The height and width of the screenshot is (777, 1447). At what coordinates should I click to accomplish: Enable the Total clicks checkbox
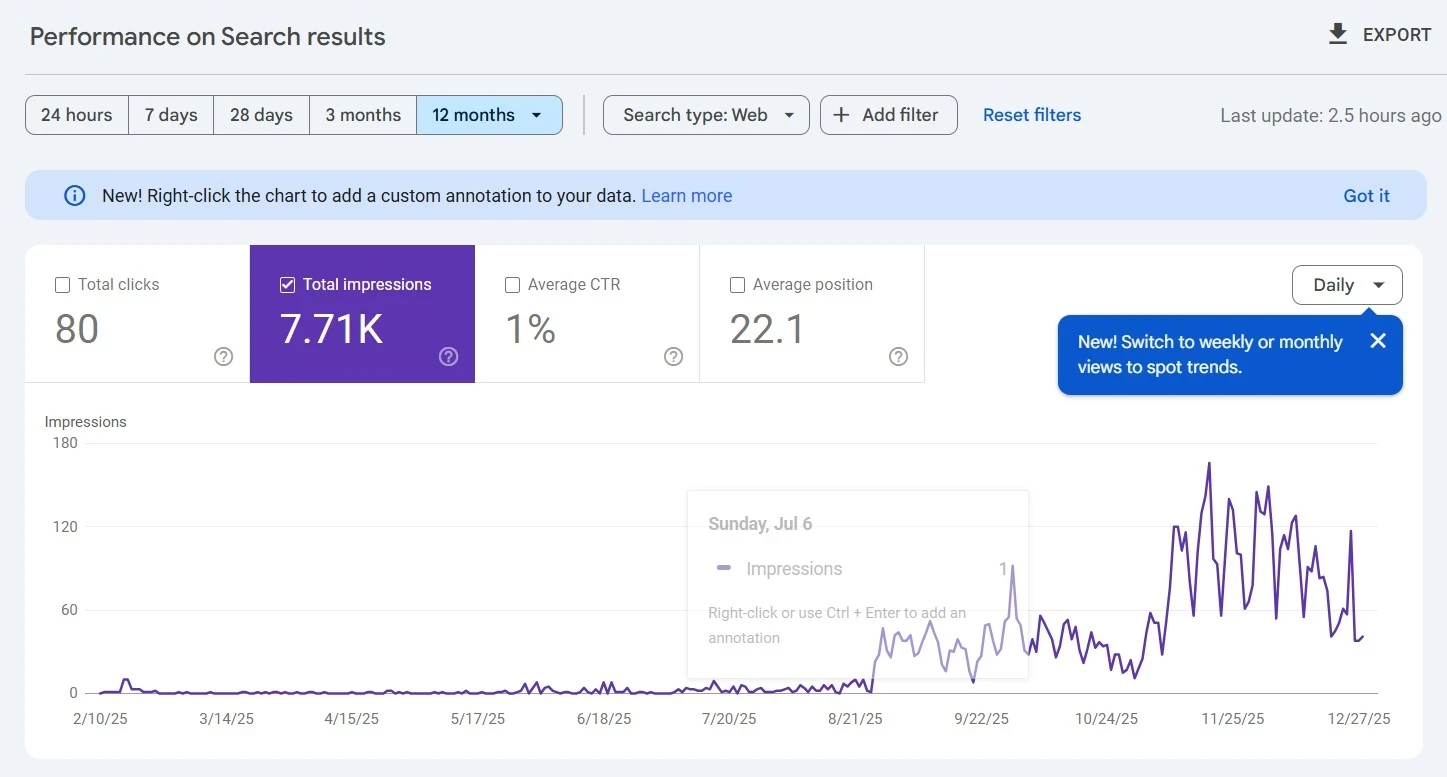click(62, 285)
